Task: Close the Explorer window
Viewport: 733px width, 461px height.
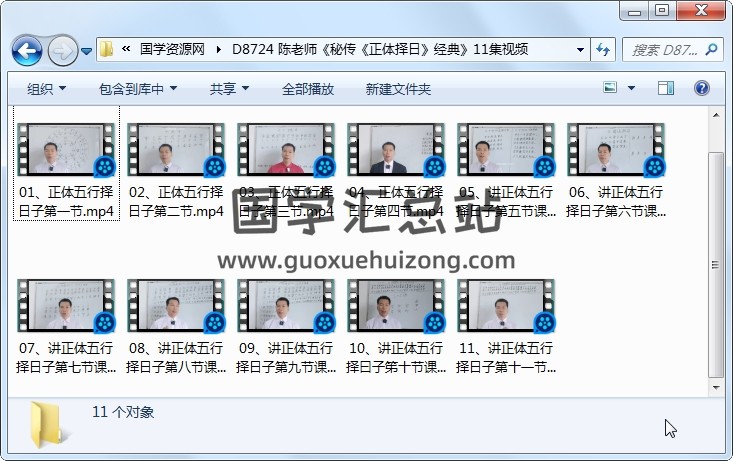Action: (x=701, y=10)
